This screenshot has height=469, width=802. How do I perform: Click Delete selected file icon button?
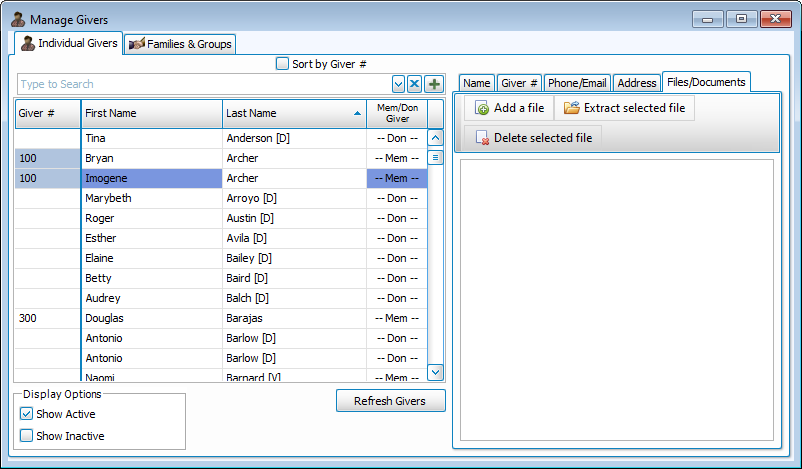482,138
